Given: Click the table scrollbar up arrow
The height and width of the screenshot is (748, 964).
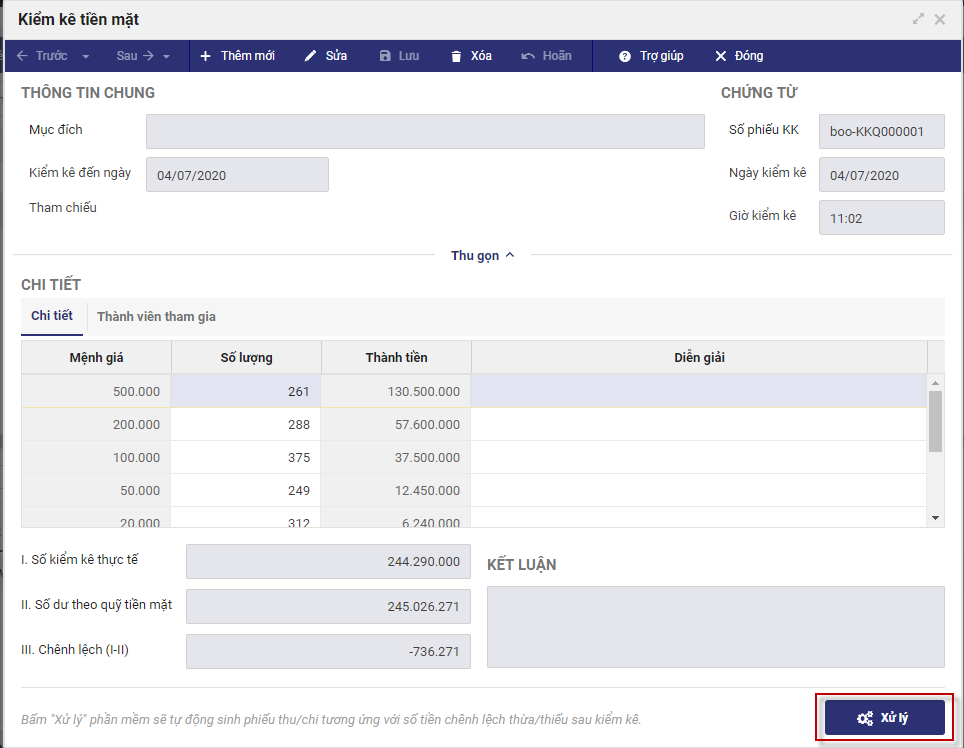Looking at the screenshot, I should [935, 383].
